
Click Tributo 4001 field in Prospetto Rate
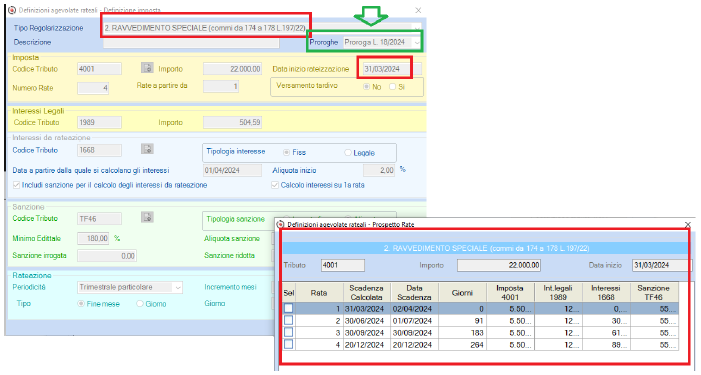pyautogui.click(x=343, y=265)
